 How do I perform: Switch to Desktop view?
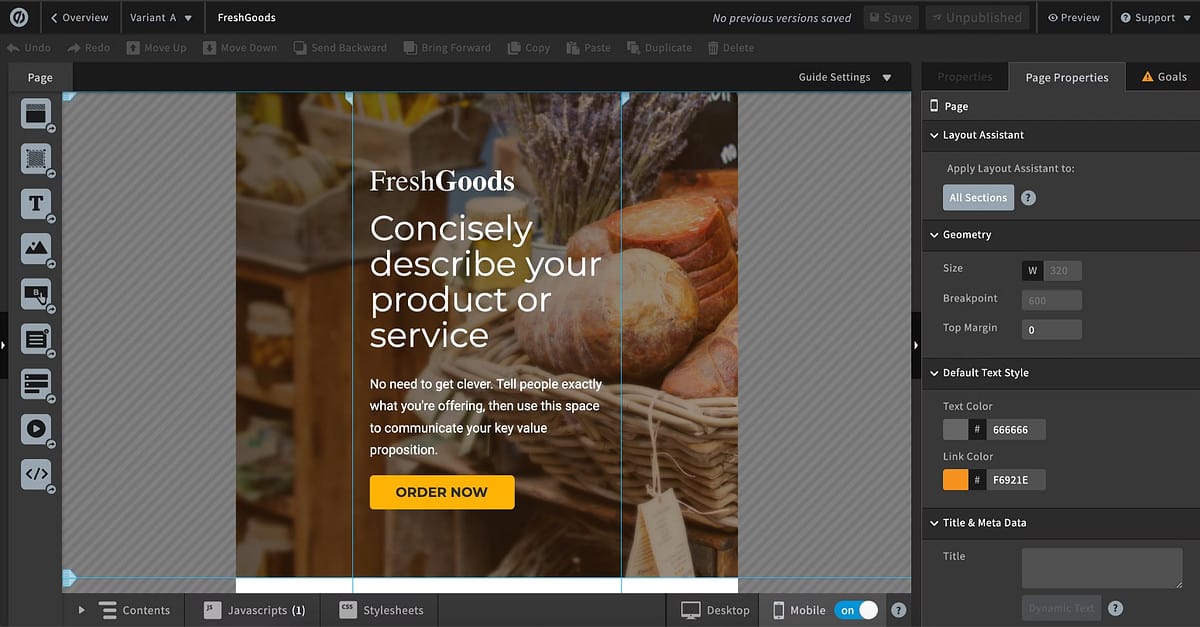point(715,610)
